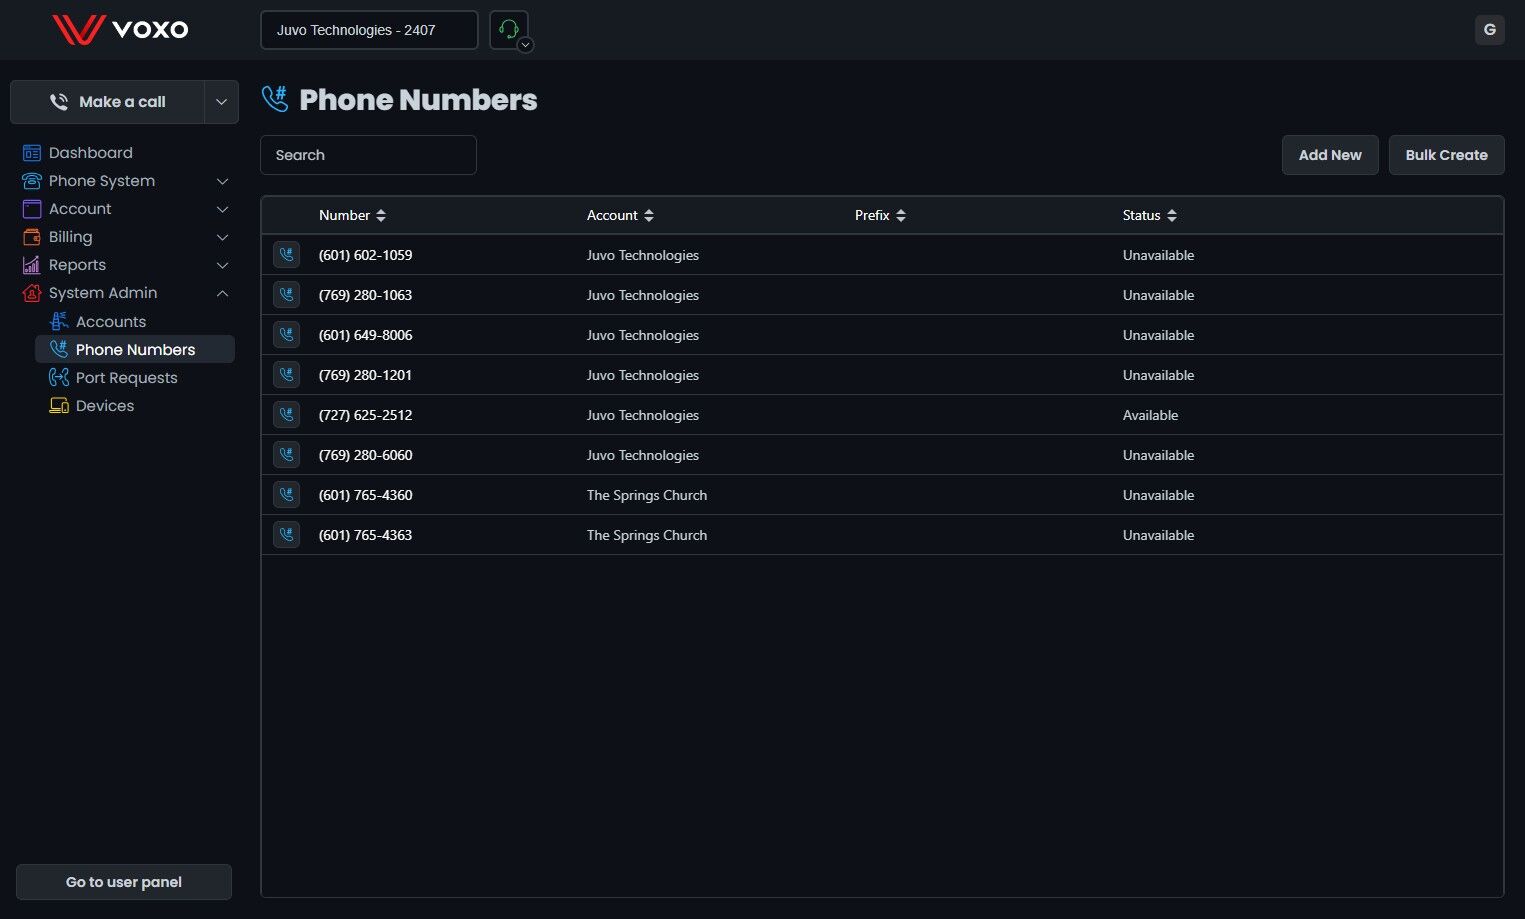
Task: Click phone icon for (601) 765-4360
Action: pyautogui.click(x=287, y=495)
